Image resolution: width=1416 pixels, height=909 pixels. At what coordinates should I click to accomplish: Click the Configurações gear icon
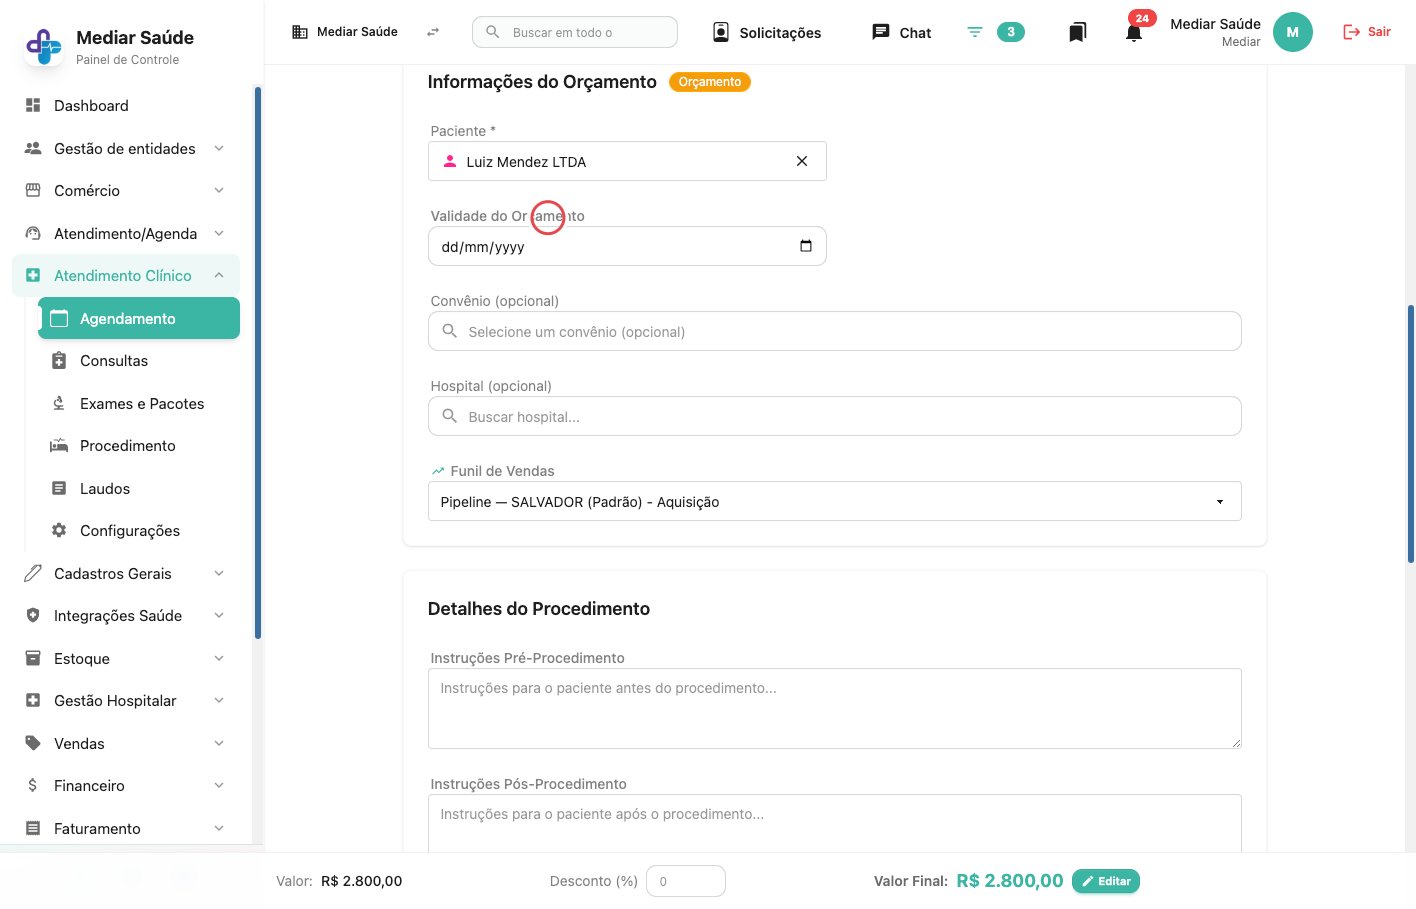59,530
